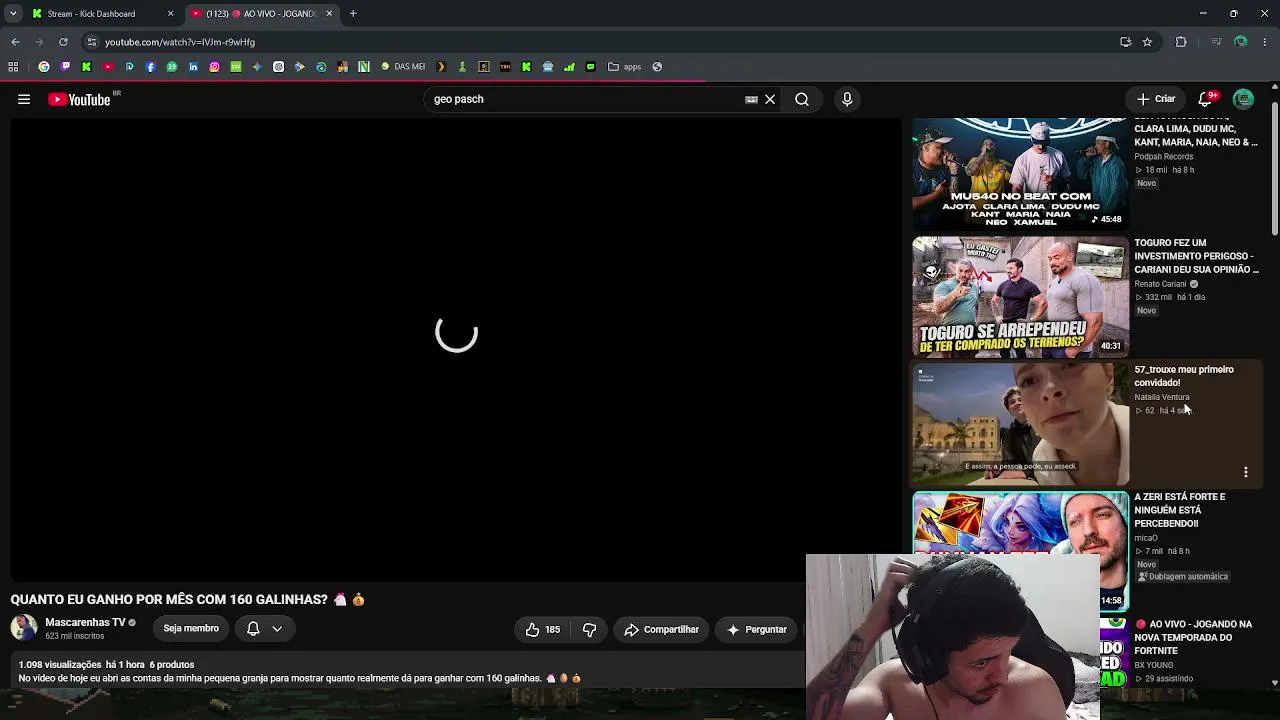Viewport: 1280px width, 720px height.
Task: Install app using address bar icon
Action: (1125, 42)
